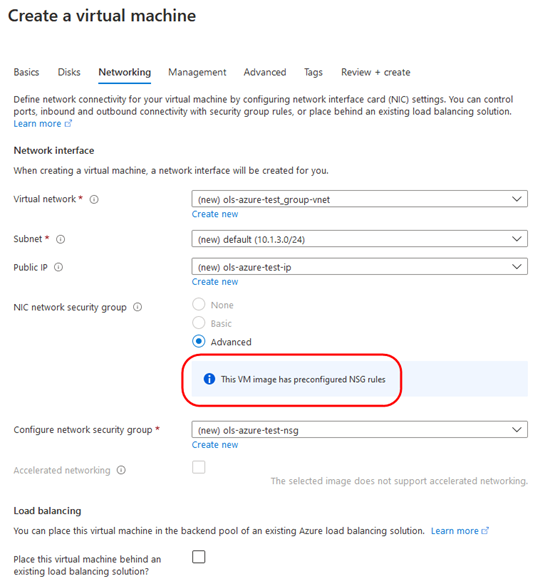The height and width of the screenshot is (586, 550).
Task: Select the Advanced radio button
Action: 198,341
